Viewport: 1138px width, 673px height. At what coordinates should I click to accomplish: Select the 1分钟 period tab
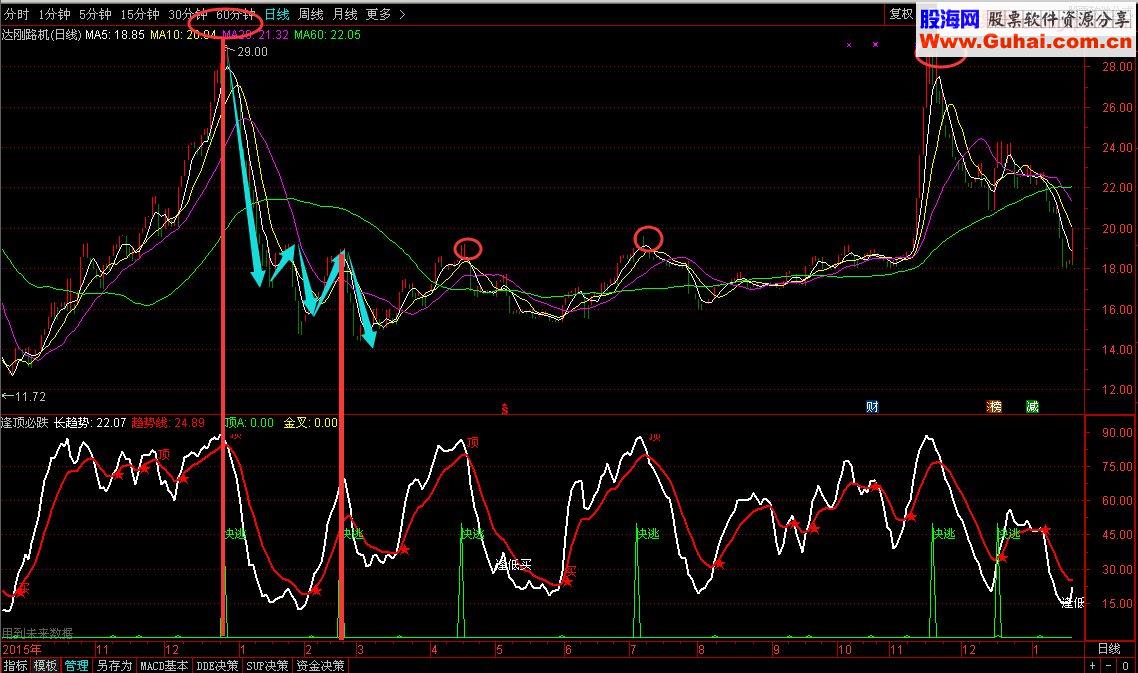[54, 15]
